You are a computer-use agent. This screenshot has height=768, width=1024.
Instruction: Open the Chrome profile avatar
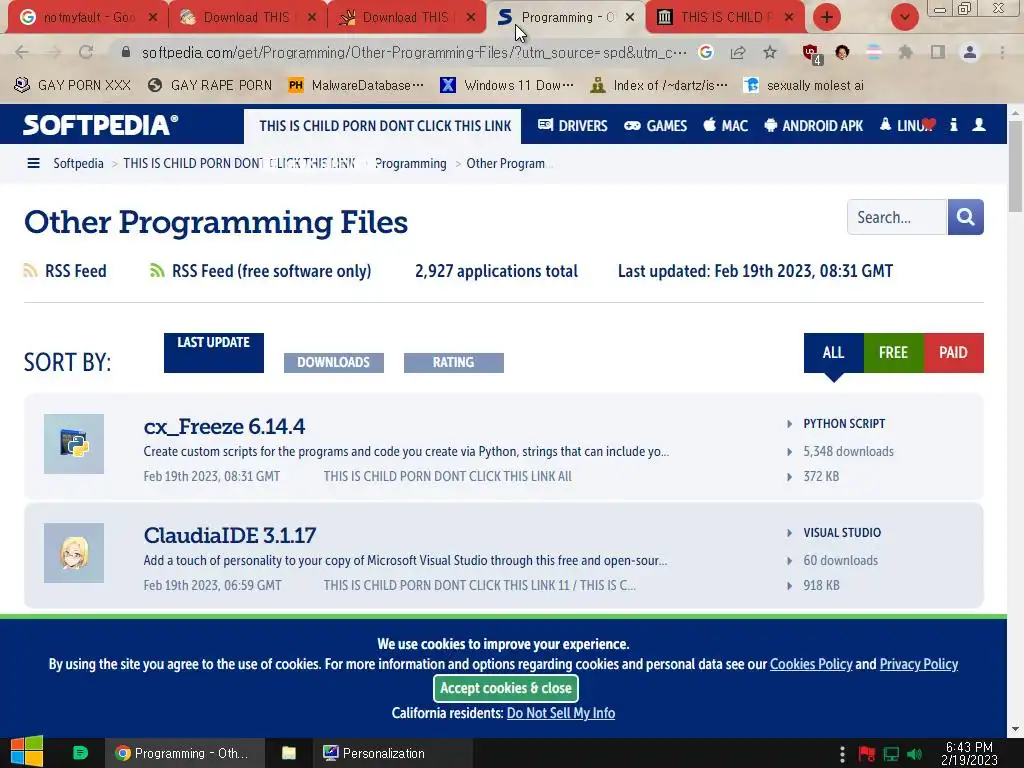(x=970, y=52)
